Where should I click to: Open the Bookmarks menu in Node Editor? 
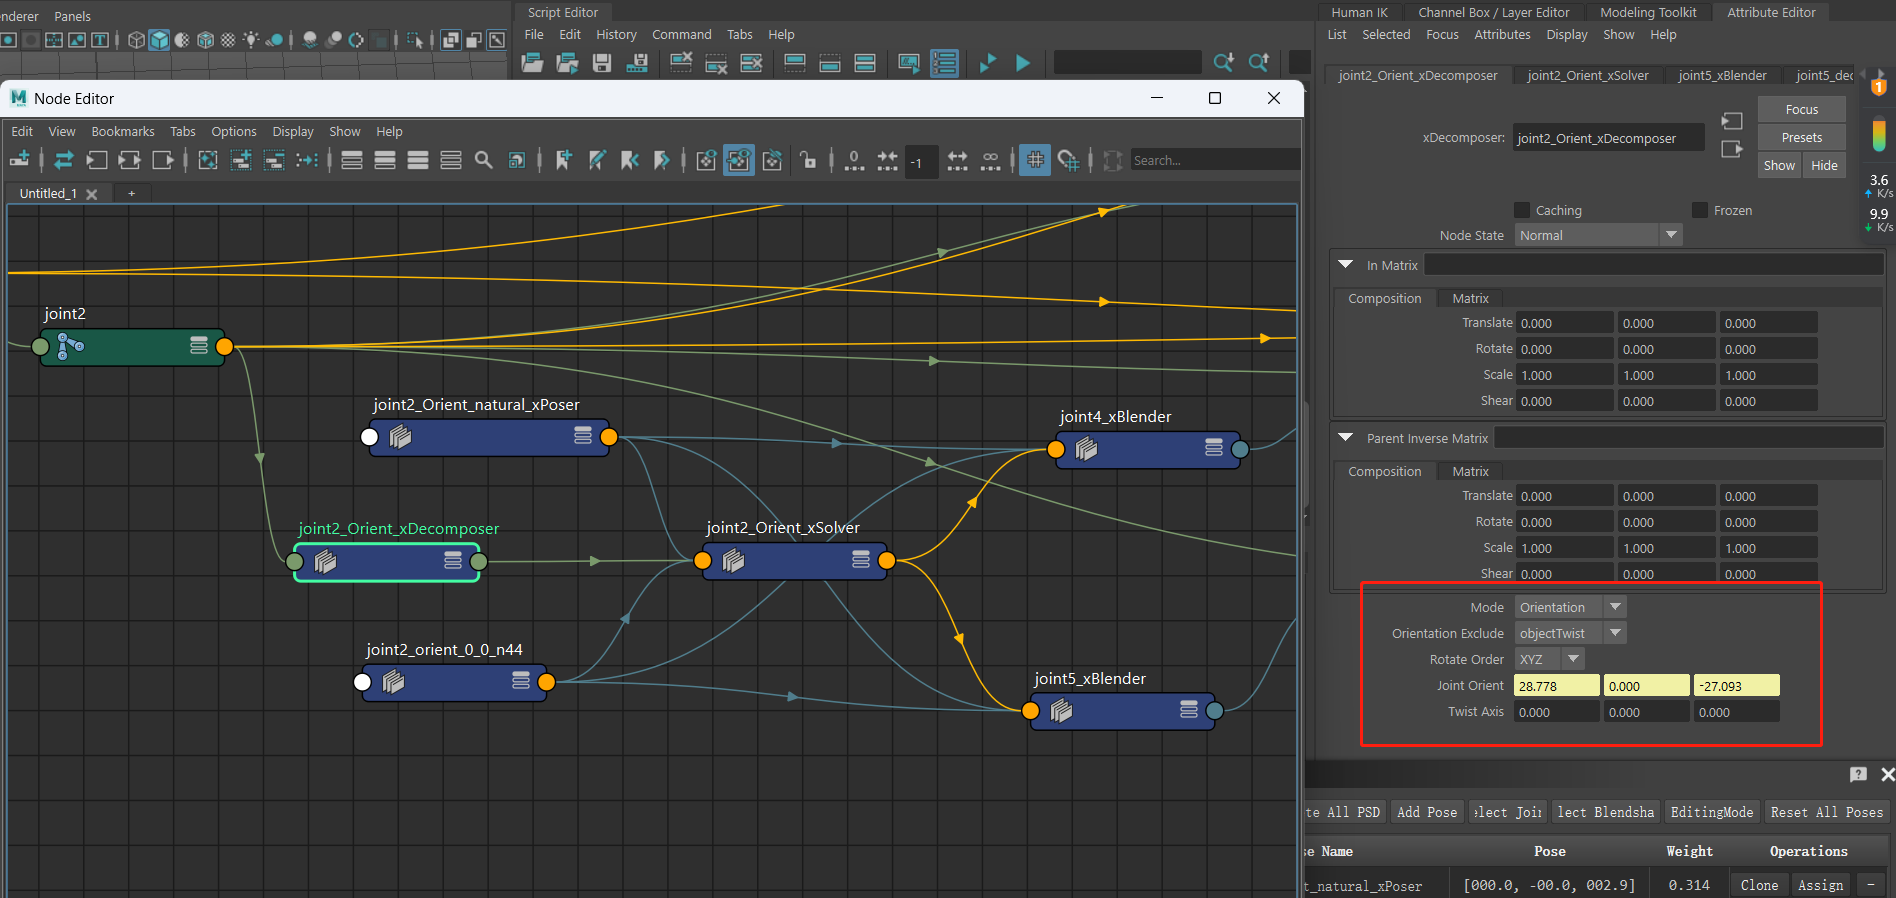point(123,132)
